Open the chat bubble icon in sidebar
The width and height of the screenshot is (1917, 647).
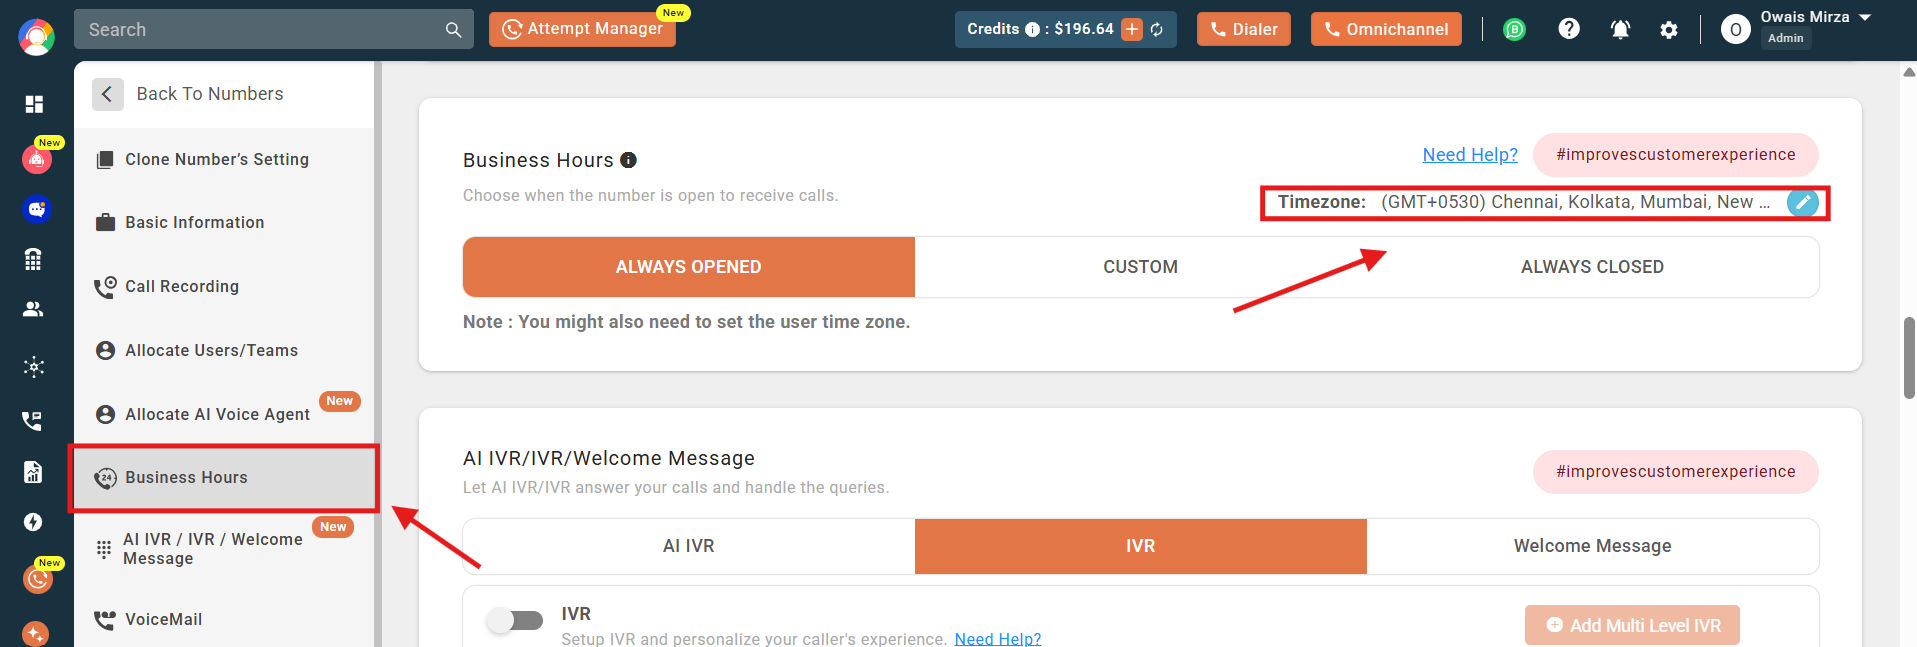click(x=37, y=209)
